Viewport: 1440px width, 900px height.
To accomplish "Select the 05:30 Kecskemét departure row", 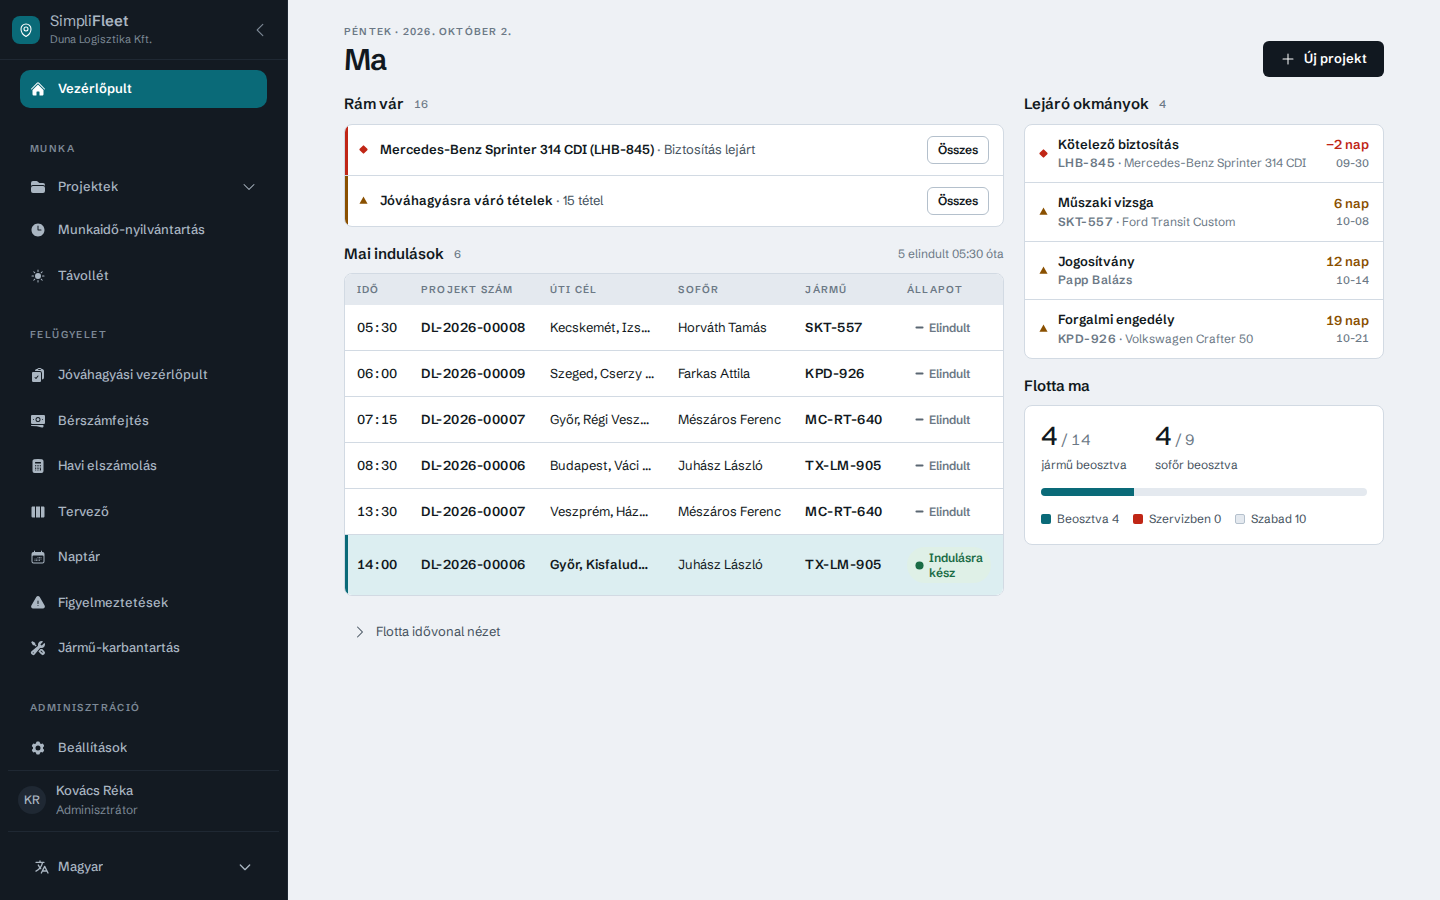I will click(674, 328).
